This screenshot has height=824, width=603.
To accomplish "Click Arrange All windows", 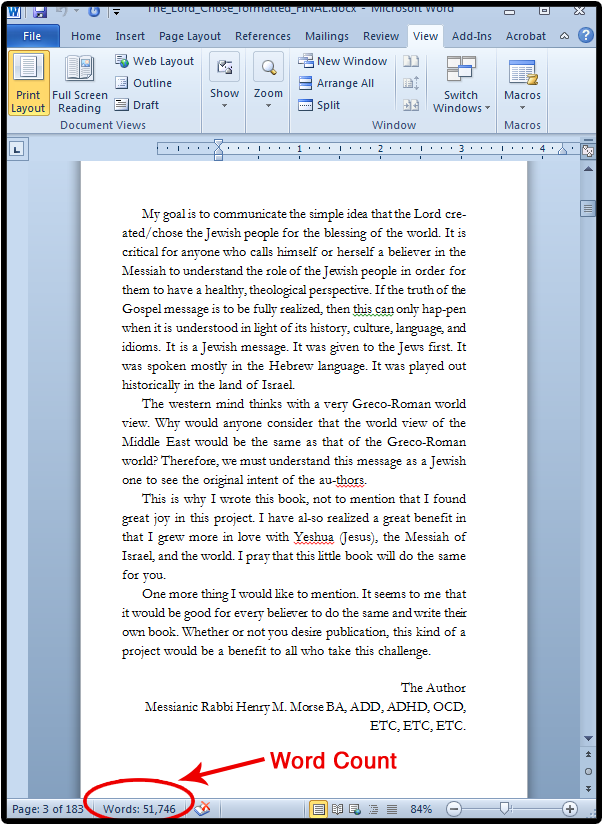I will click(336, 83).
